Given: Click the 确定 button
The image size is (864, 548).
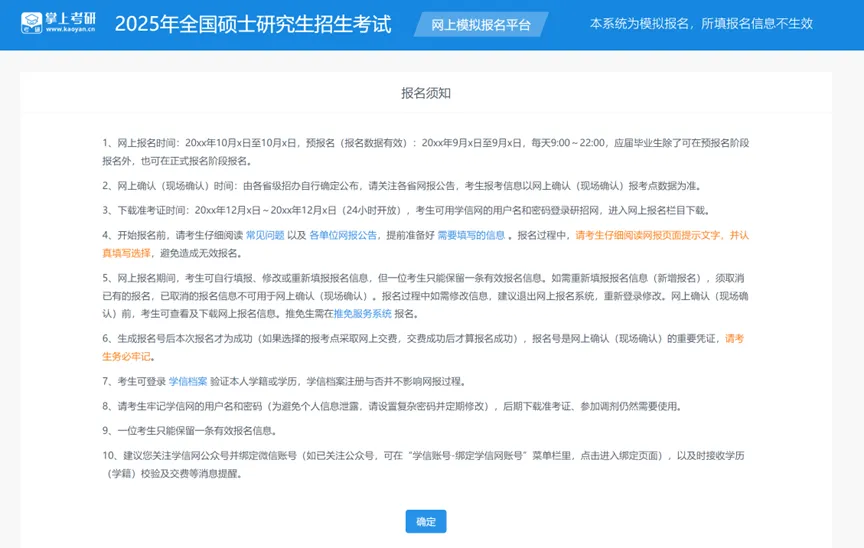Looking at the screenshot, I should click(x=426, y=522).
